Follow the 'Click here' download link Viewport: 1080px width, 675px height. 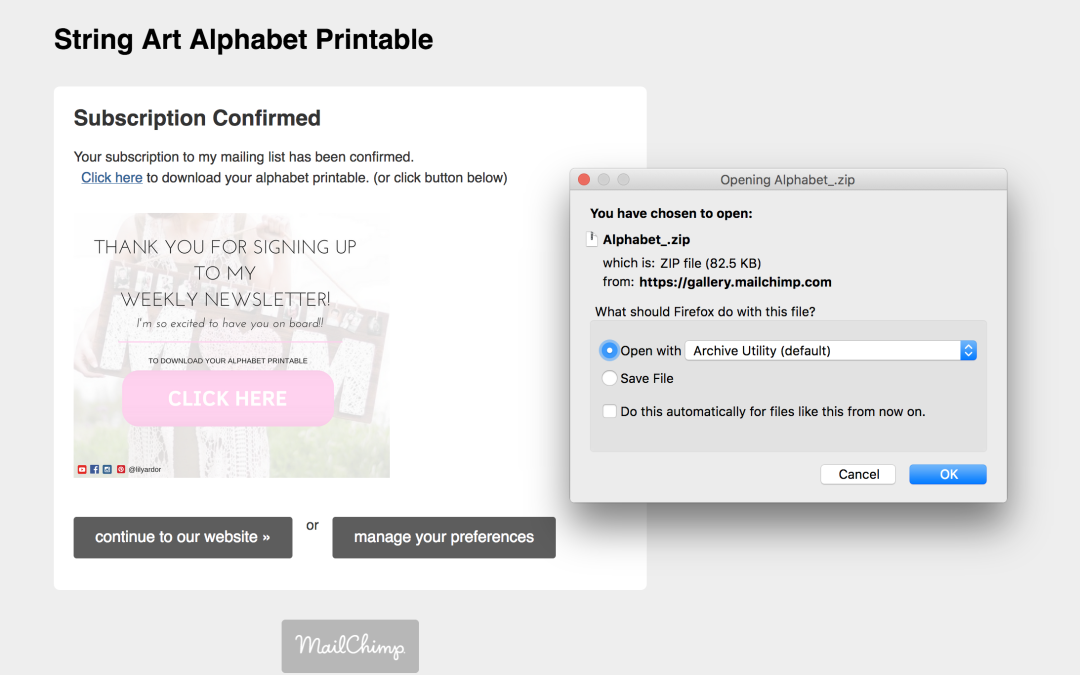(112, 178)
